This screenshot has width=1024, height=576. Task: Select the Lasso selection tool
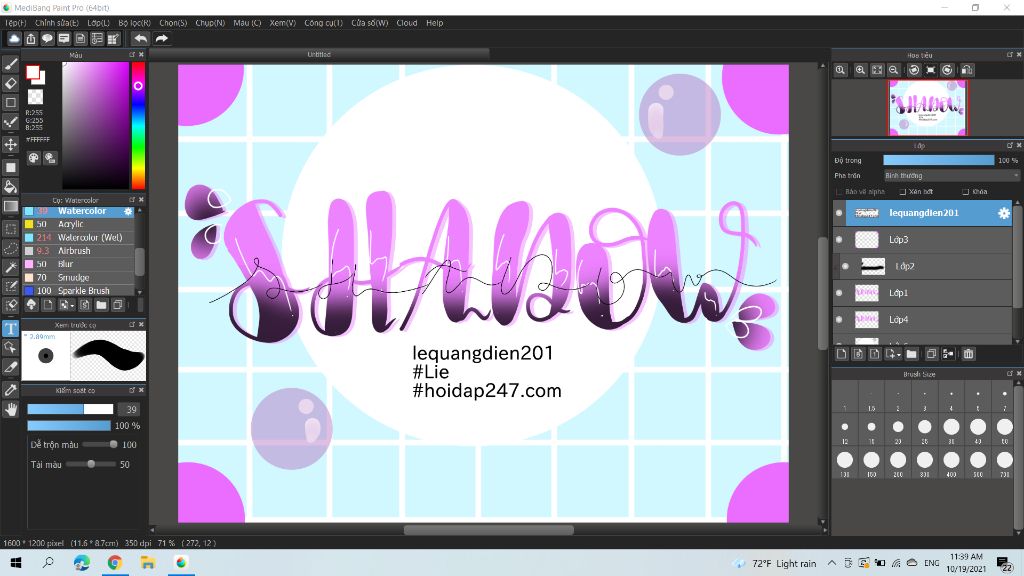point(10,248)
